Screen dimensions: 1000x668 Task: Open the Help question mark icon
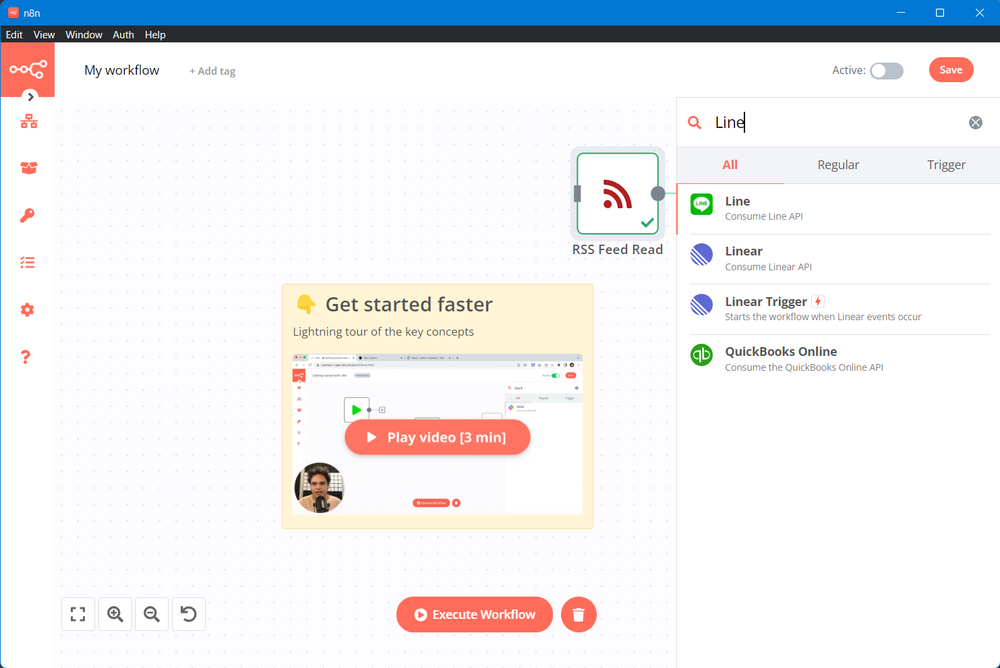(26, 357)
